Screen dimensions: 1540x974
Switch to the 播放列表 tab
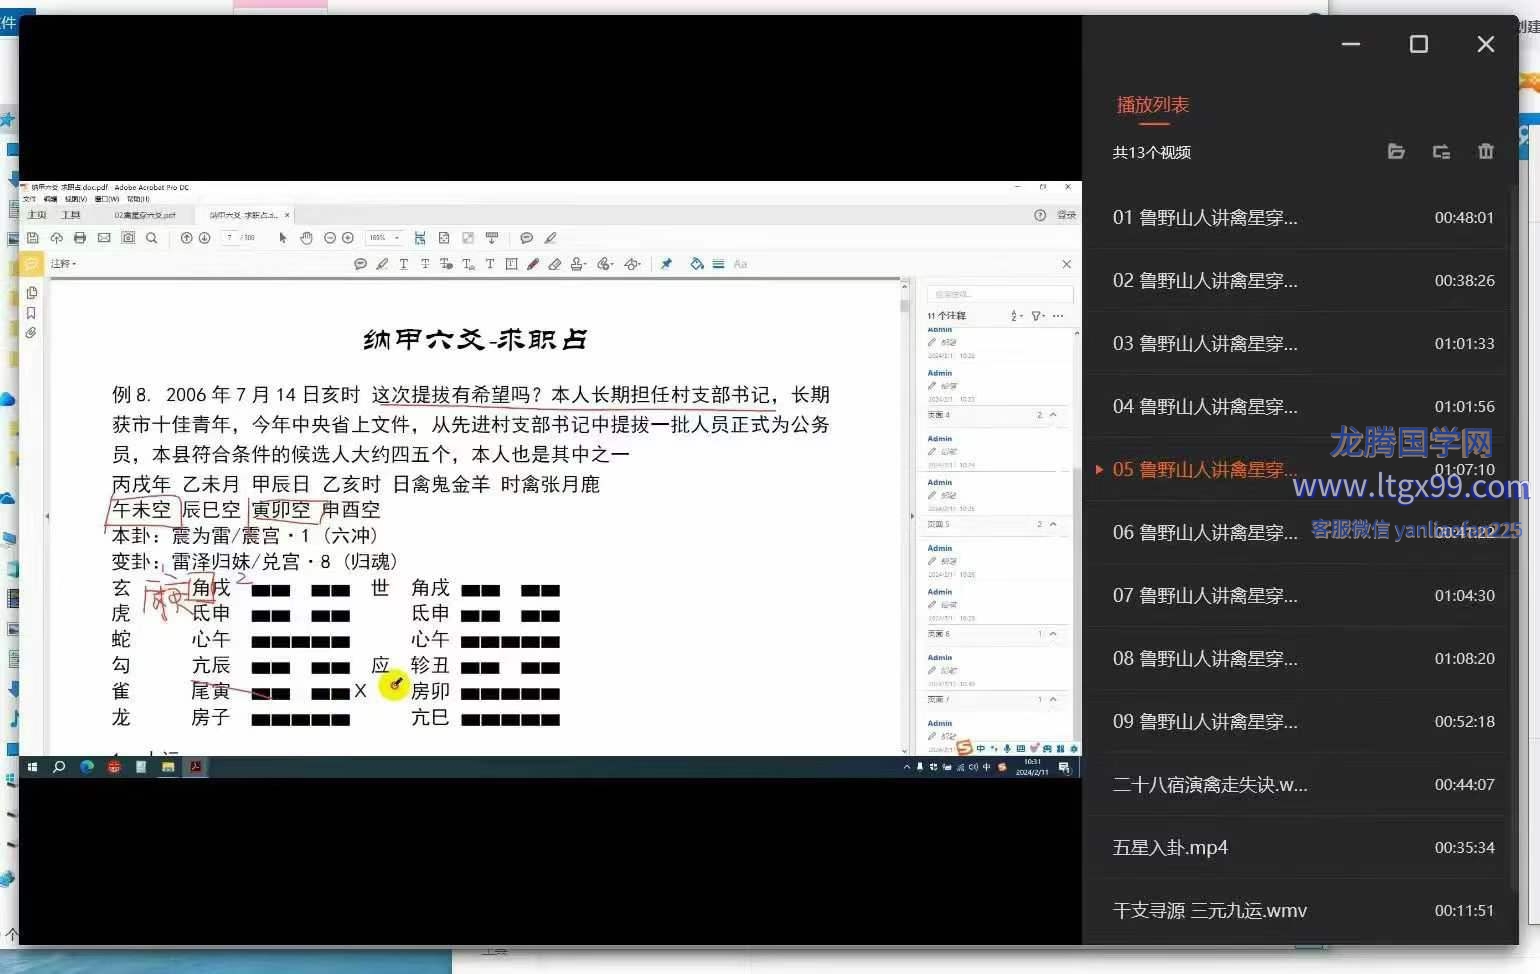1152,105
